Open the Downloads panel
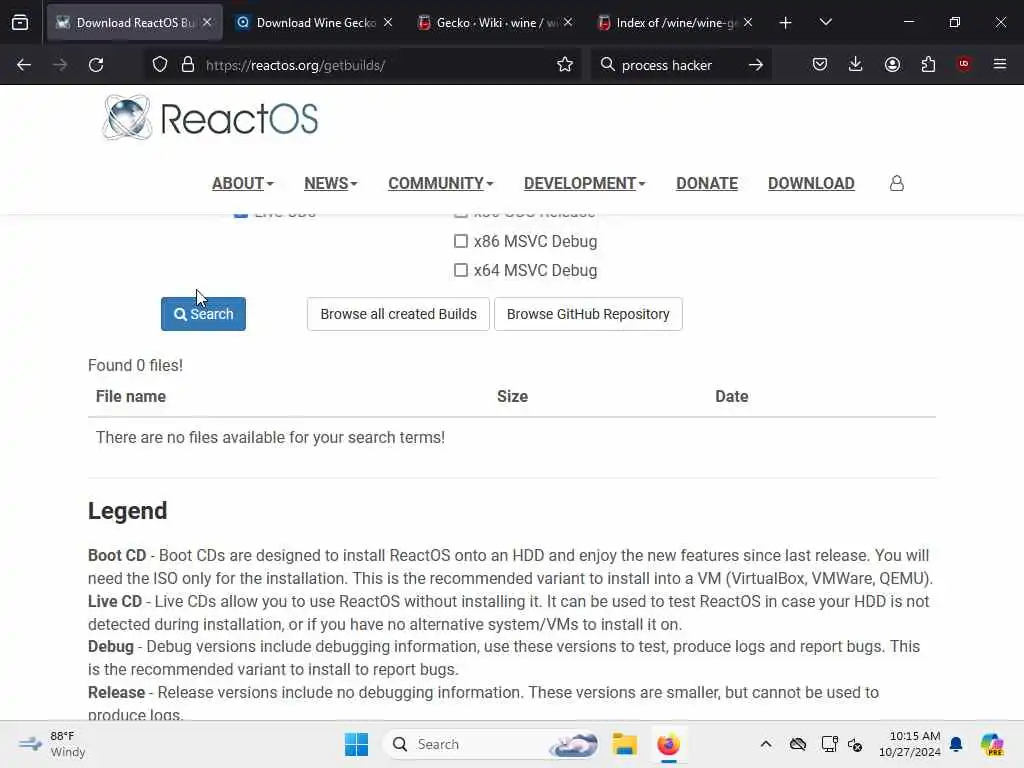 pos(856,65)
